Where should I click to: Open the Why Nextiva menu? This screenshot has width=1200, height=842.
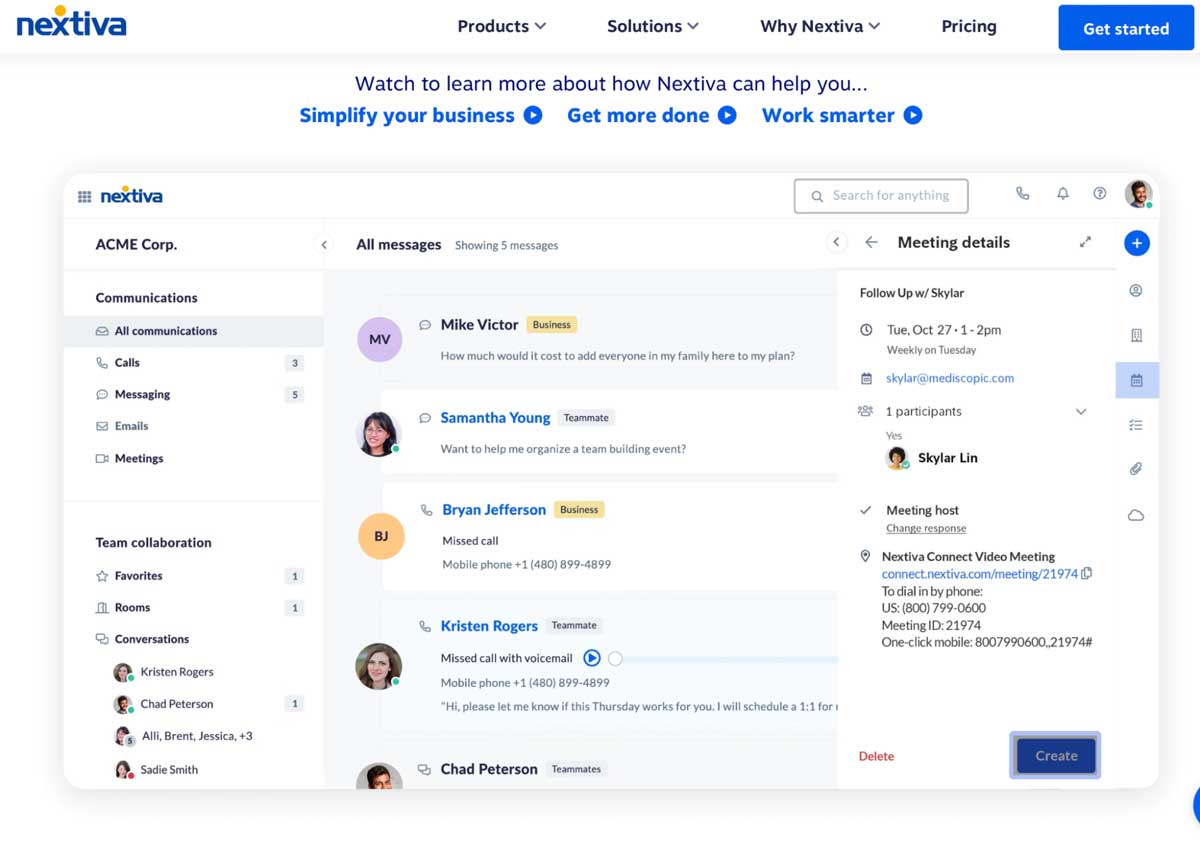coord(820,26)
